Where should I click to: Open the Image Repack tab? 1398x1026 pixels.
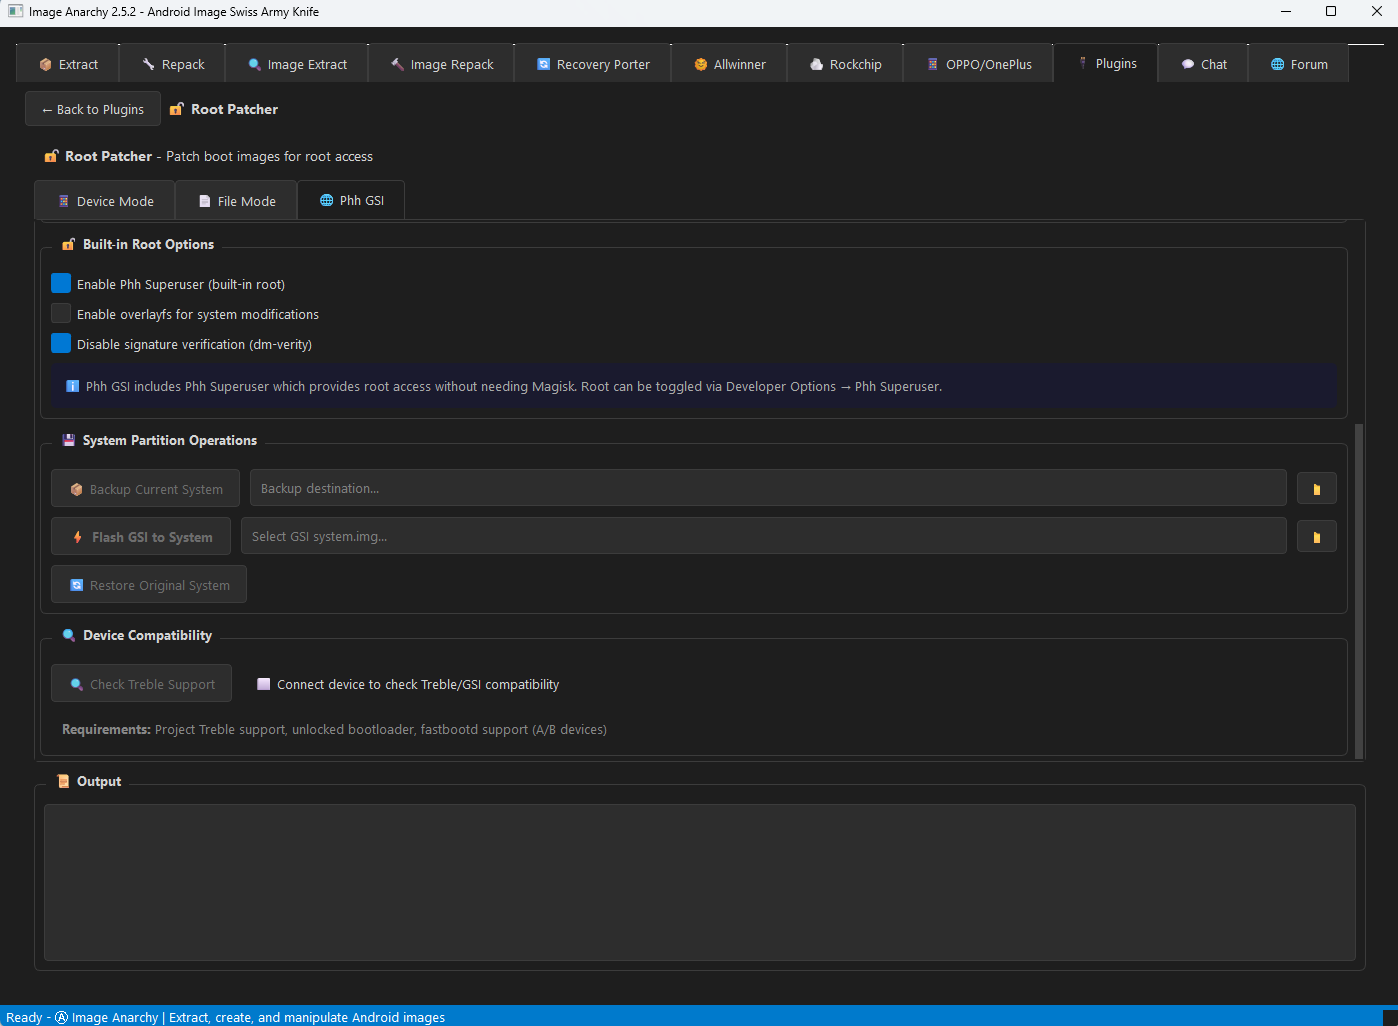pyautogui.click(x=441, y=63)
